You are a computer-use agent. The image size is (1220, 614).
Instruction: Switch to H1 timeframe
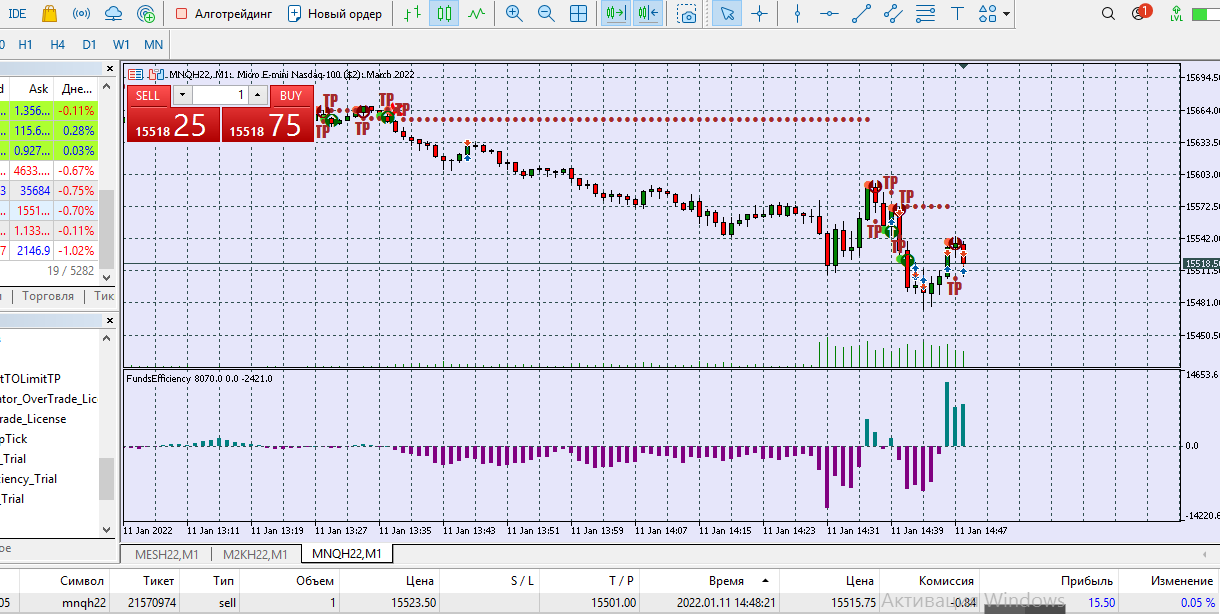coord(25,45)
